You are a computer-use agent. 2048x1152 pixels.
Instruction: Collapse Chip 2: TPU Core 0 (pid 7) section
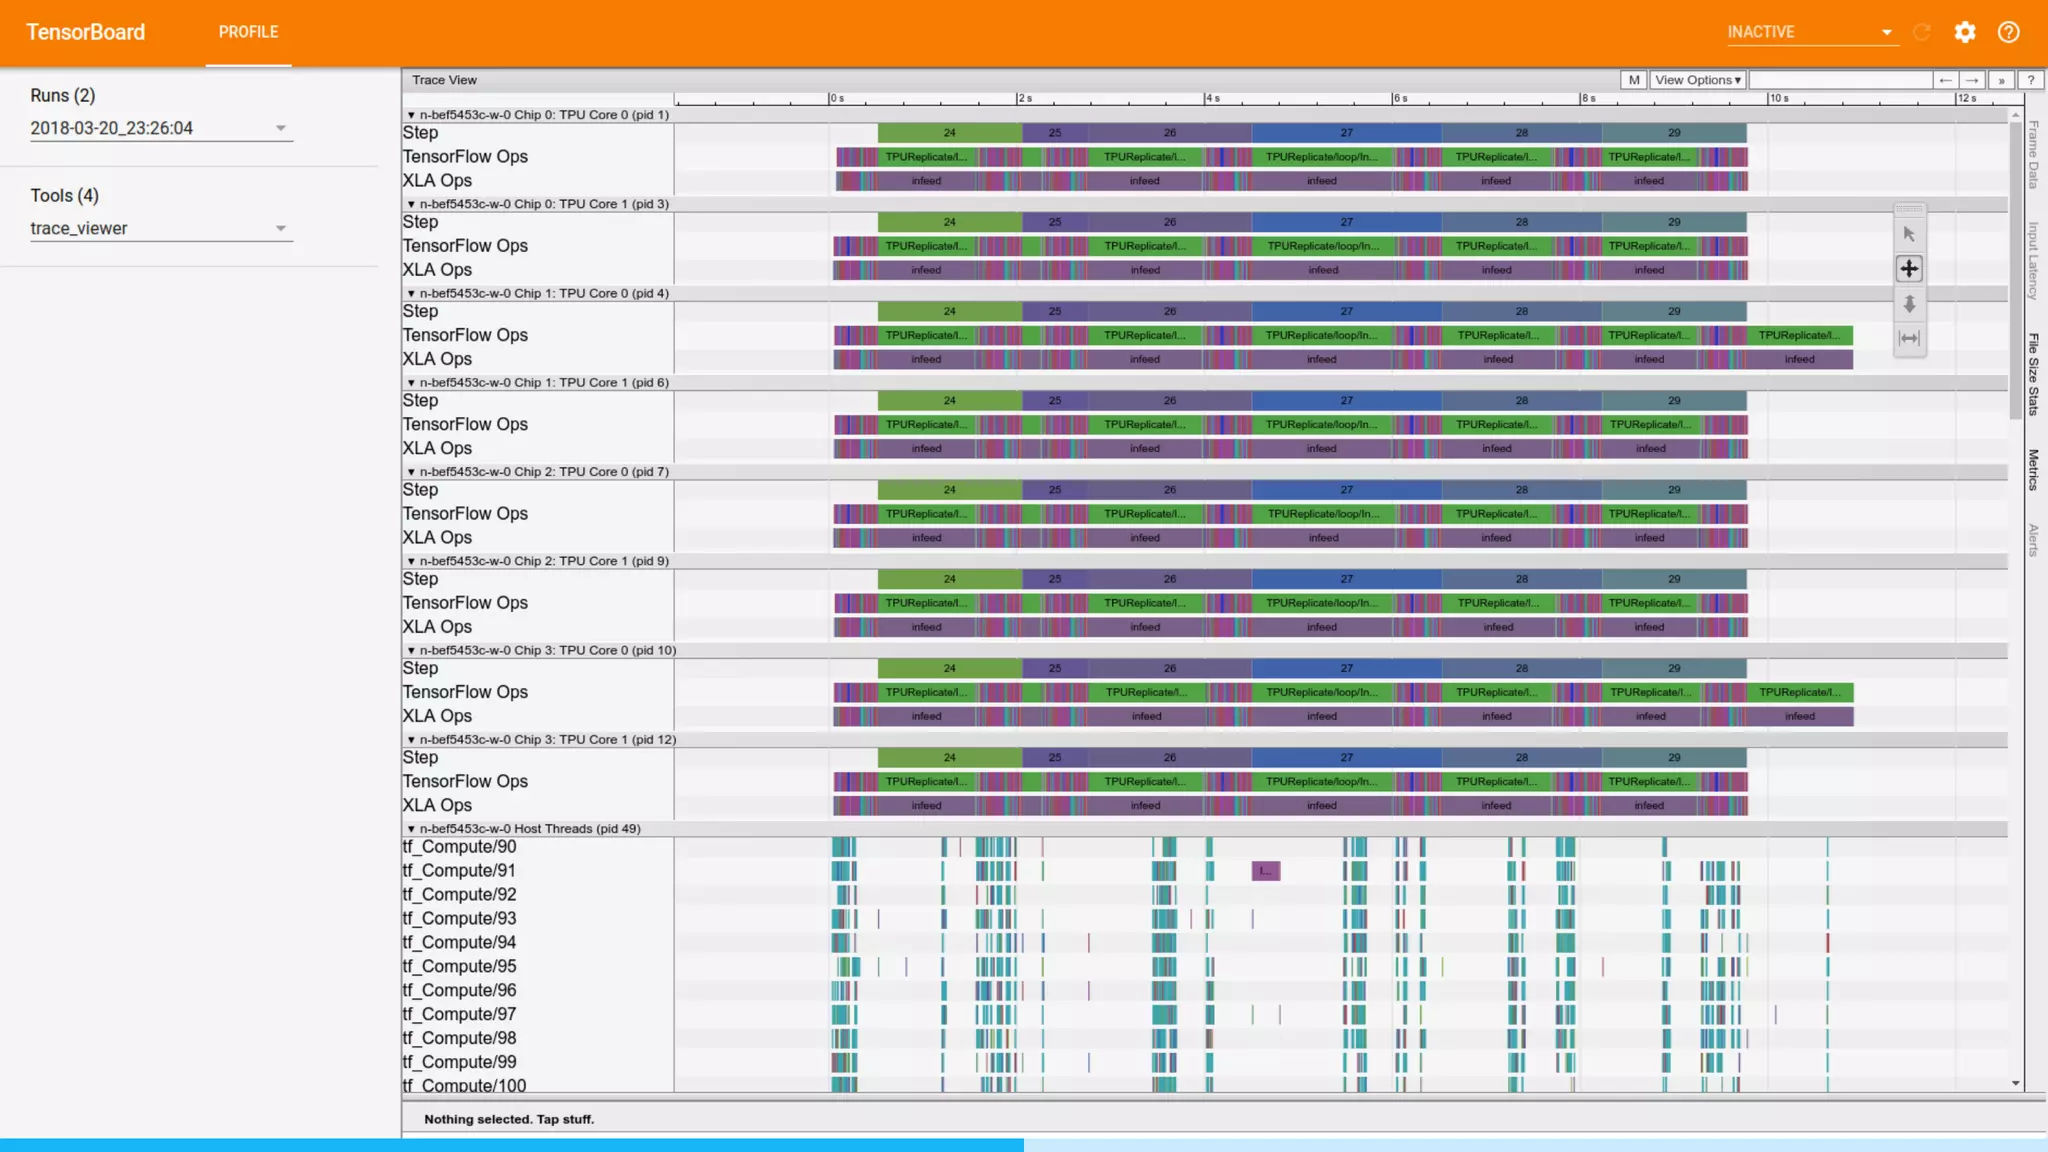pyautogui.click(x=411, y=472)
